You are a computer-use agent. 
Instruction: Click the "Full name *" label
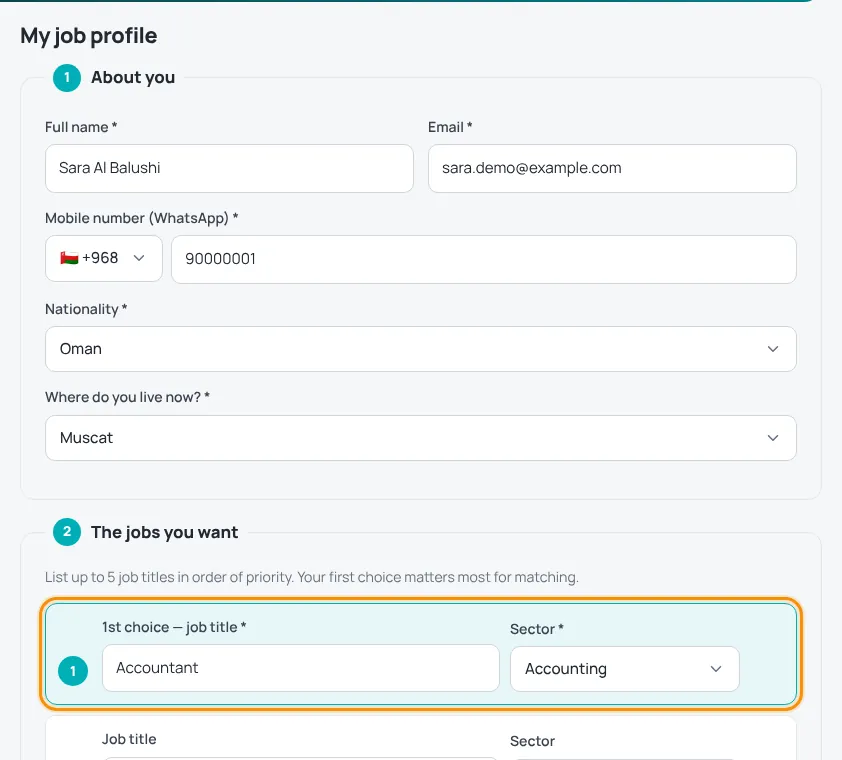(x=81, y=127)
